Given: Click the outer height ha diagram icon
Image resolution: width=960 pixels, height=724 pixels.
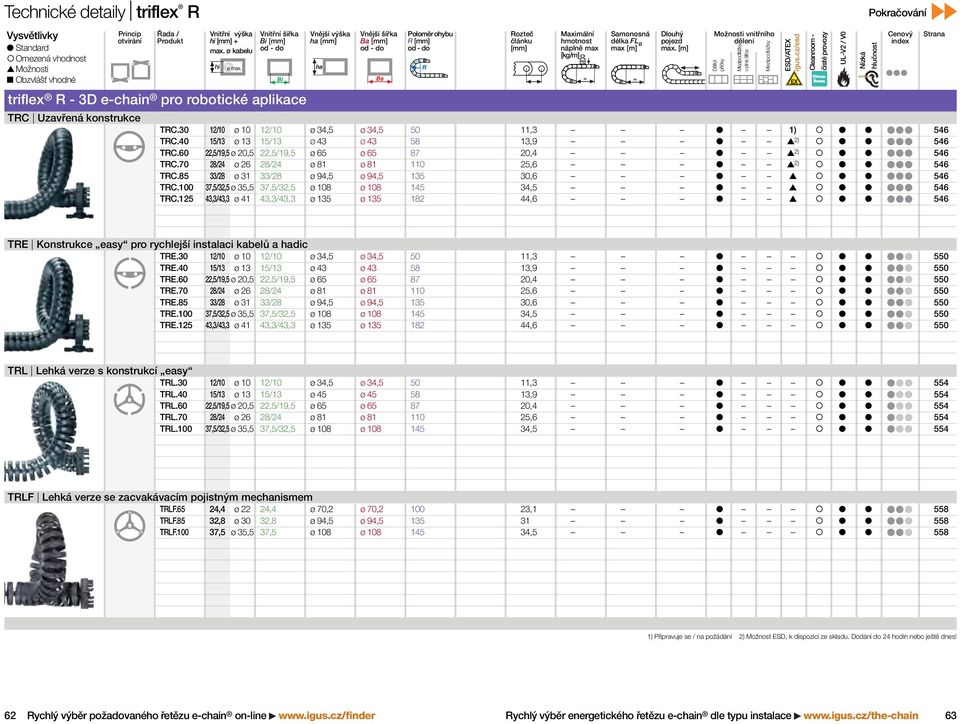Looking at the screenshot, I should [x=330, y=67].
